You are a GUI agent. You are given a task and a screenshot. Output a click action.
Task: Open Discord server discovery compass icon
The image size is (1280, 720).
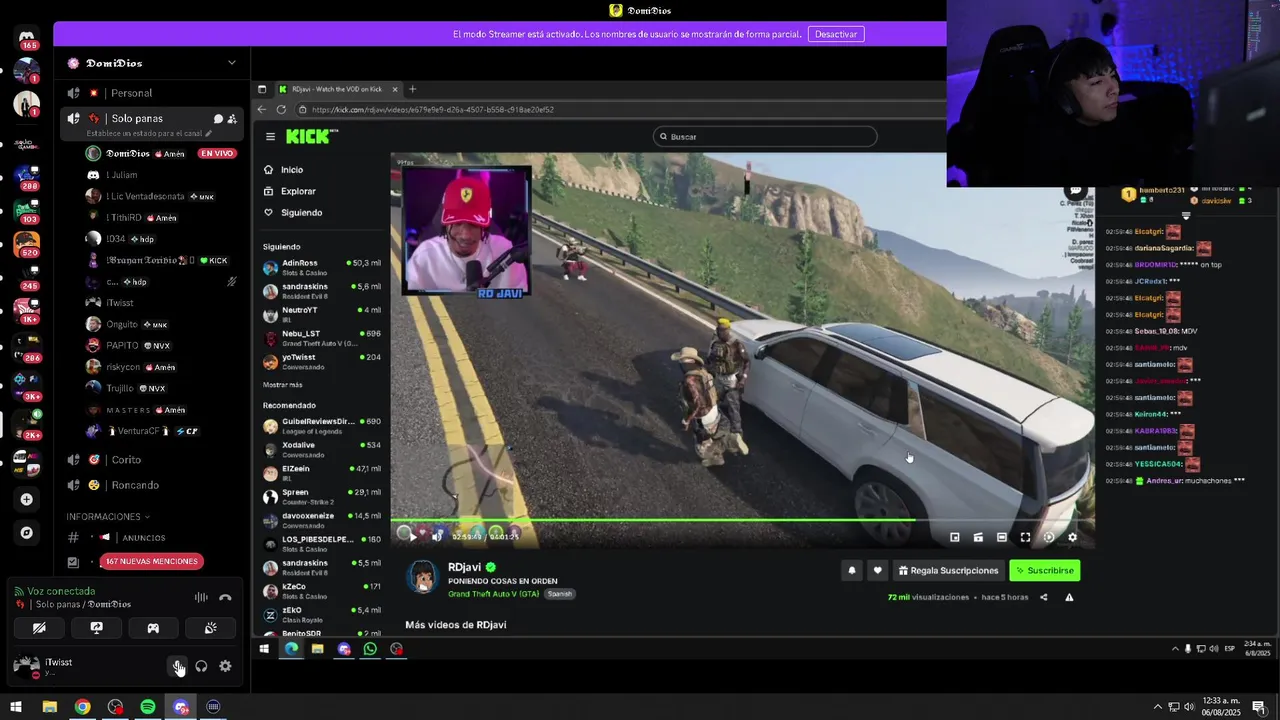(27, 533)
